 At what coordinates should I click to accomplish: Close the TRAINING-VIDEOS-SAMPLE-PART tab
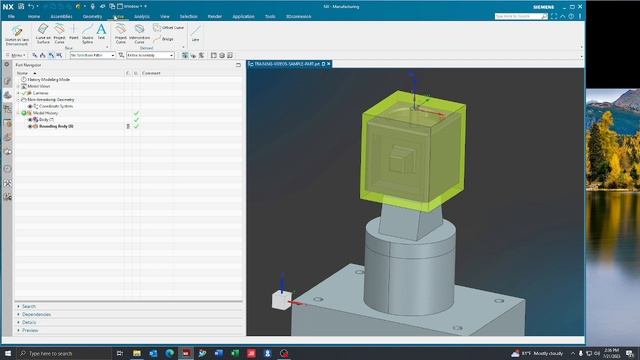[x=329, y=64]
